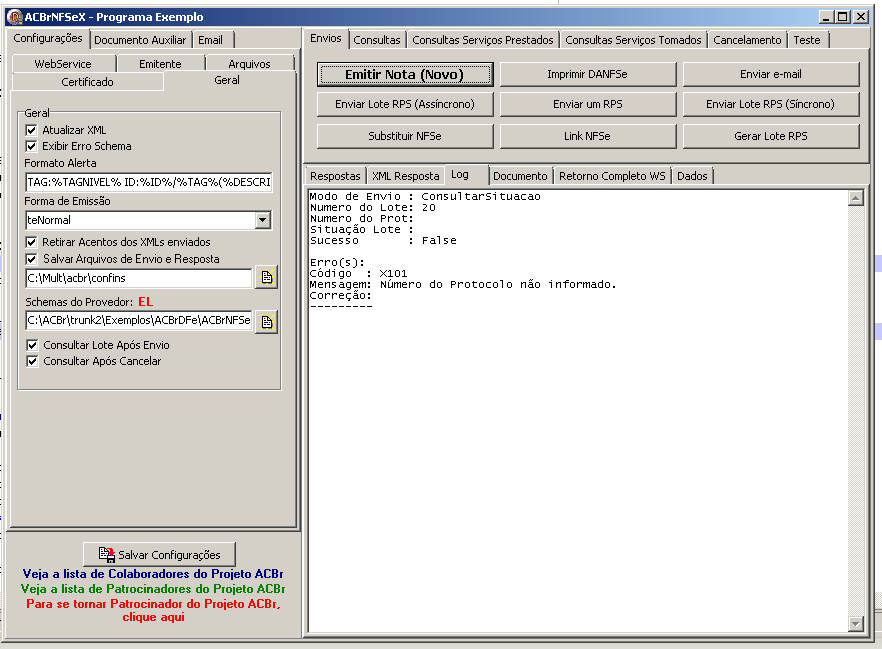The width and height of the screenshot is (882, 649).
Task: Open the Email configuration tab
Action: click(210, 40)
